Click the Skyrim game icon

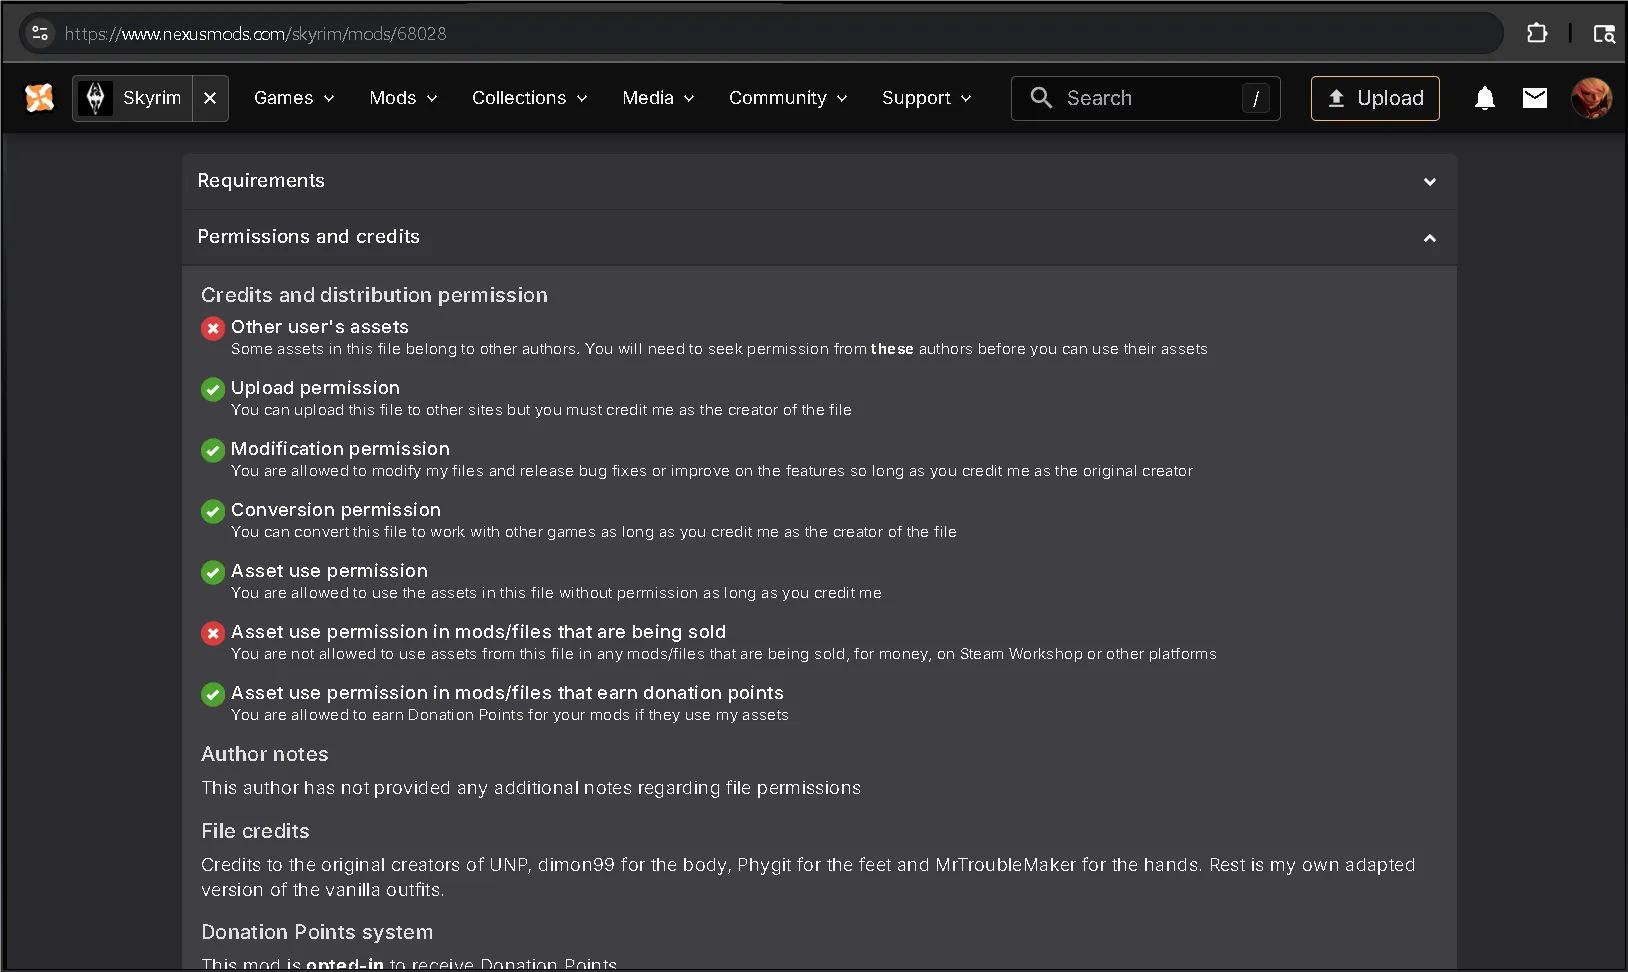(96, 98)
